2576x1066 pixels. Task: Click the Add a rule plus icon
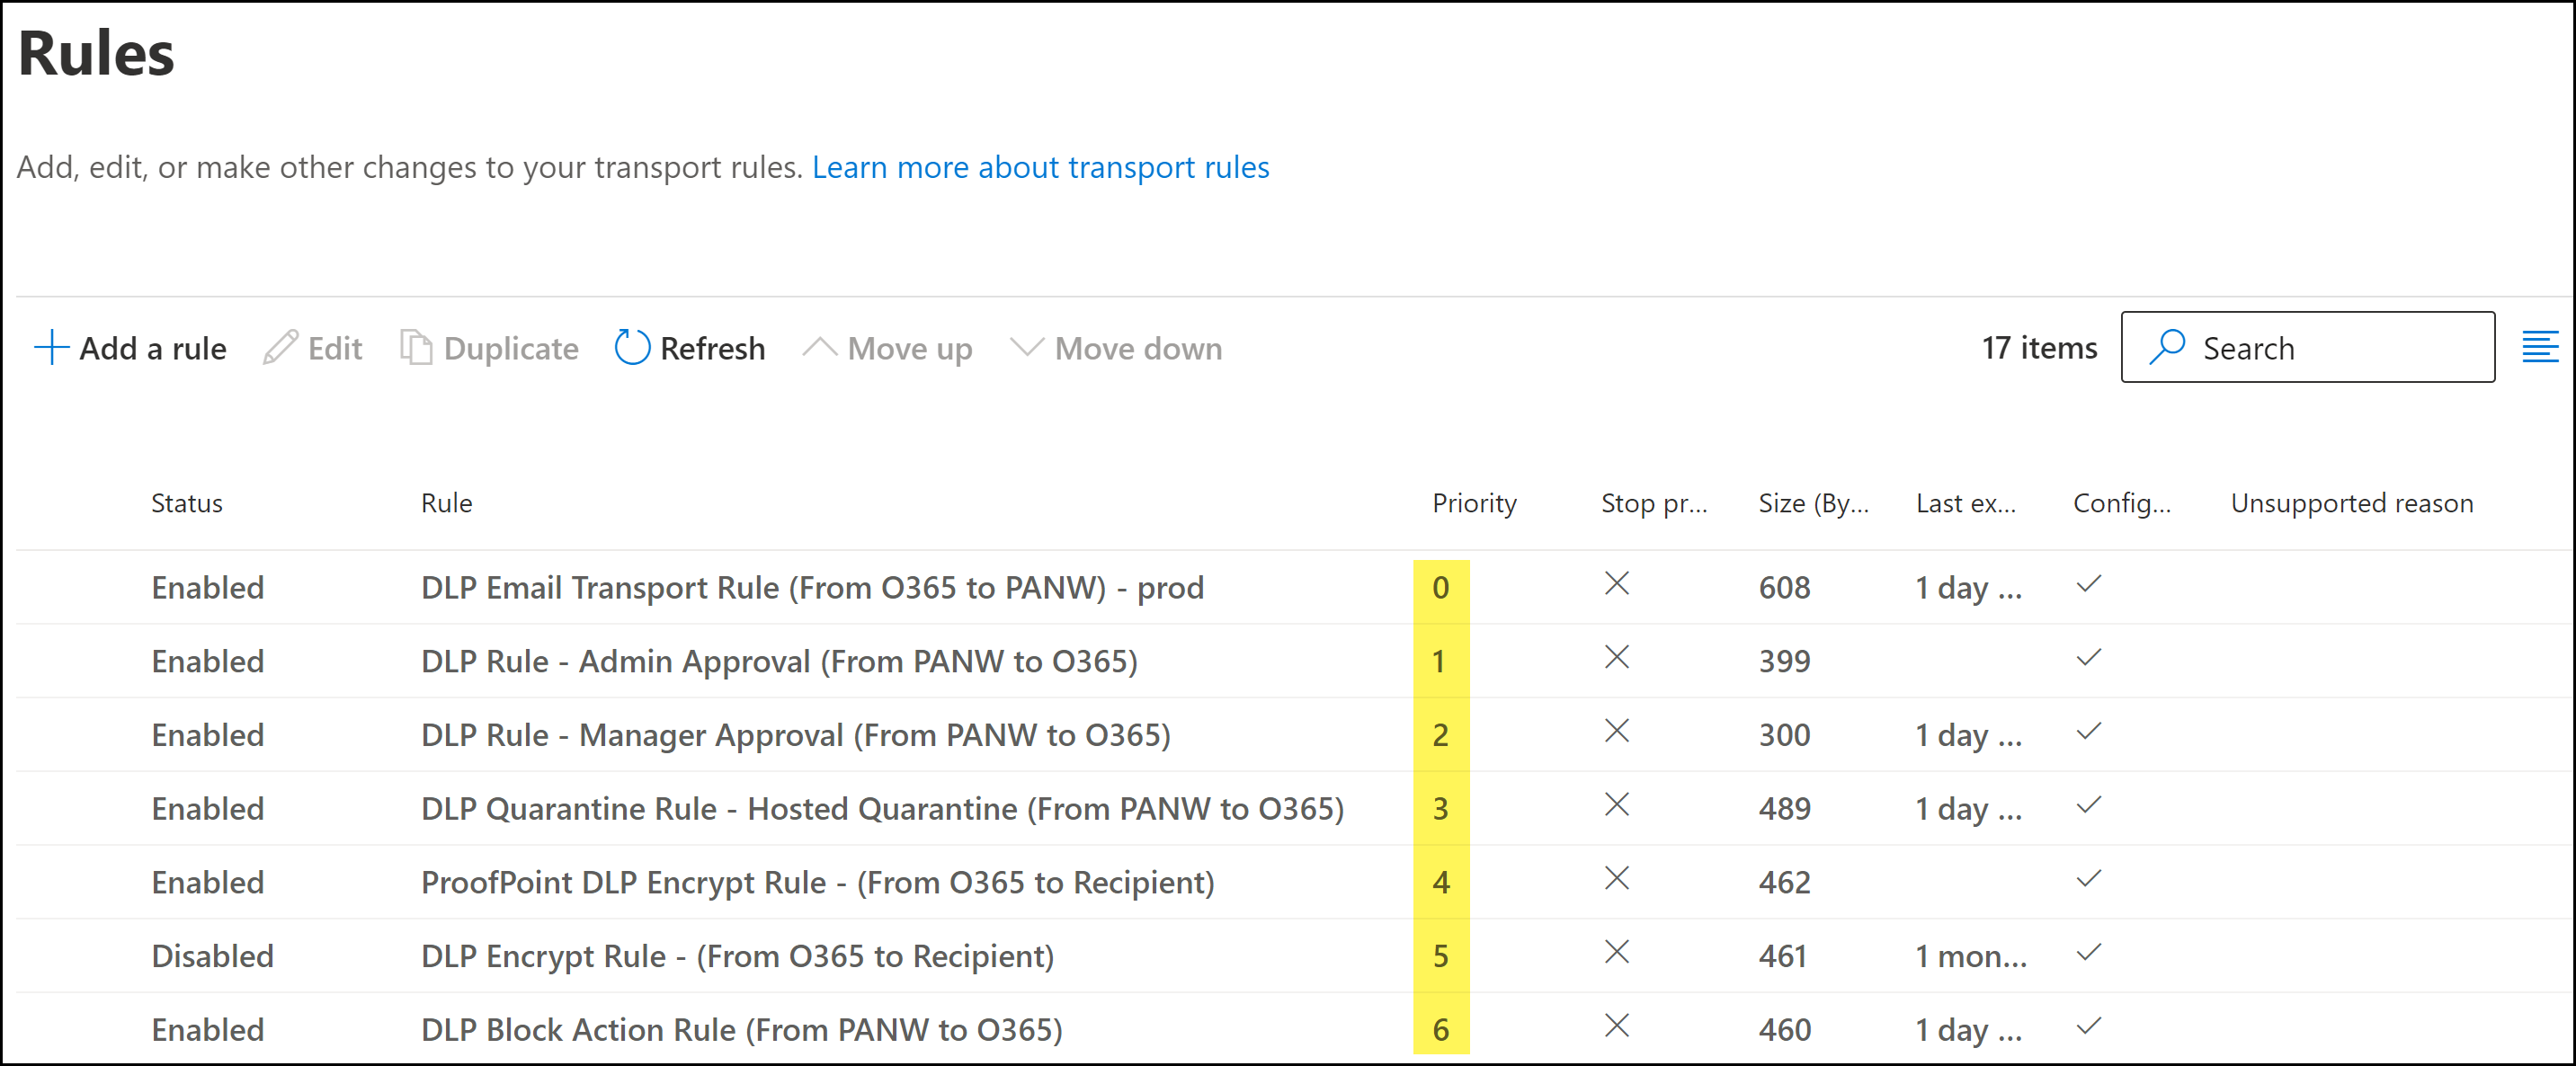coord(51,348)
